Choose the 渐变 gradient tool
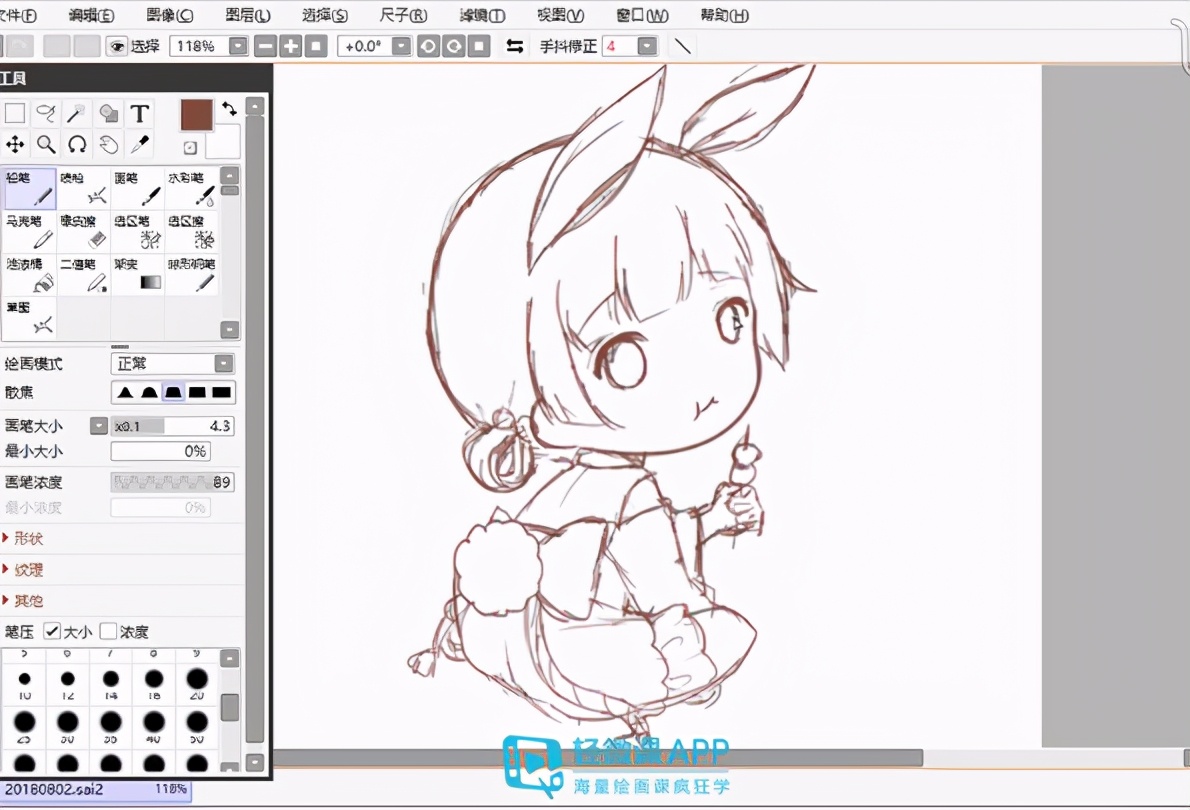 coord(137,275)
